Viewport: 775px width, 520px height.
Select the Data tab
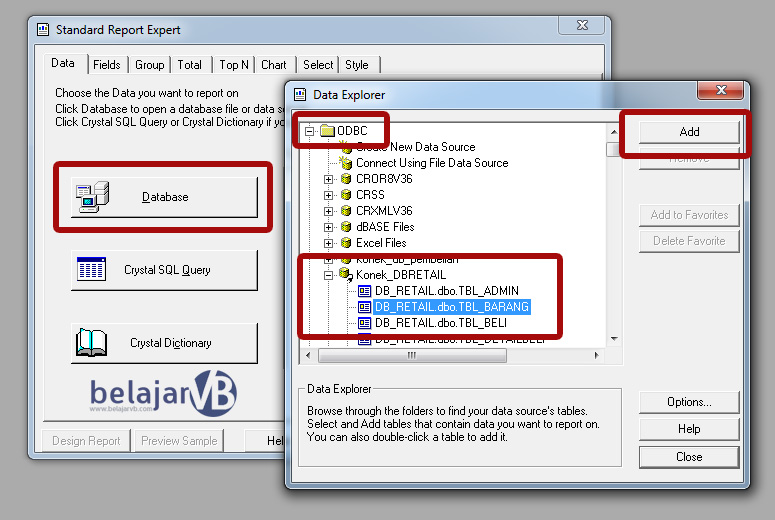pyautogui.click(x=63, y=63)
